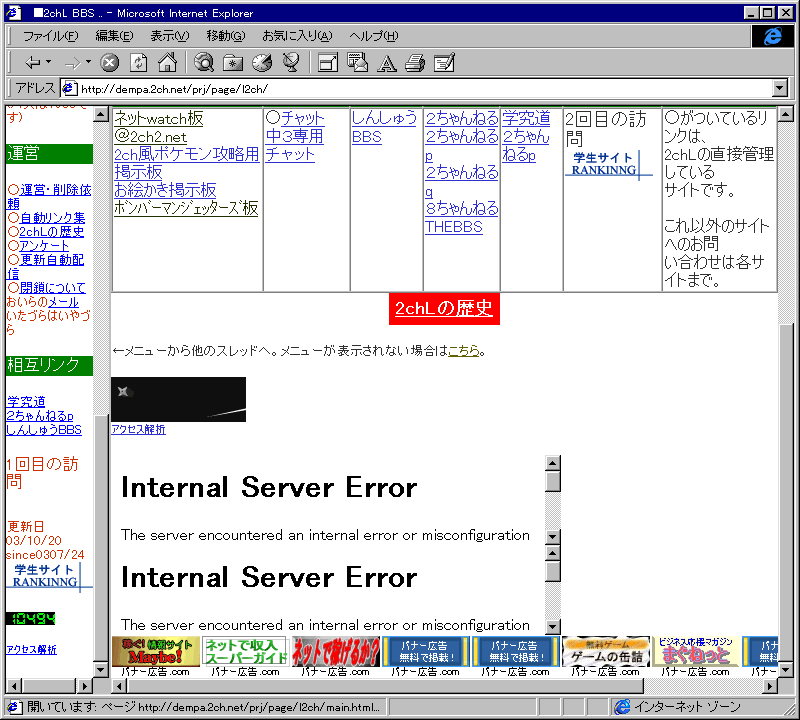The image size is (800, 720).
Task: Click the second error frame's scroll-down arrow
Action: [x=553, y=627]
